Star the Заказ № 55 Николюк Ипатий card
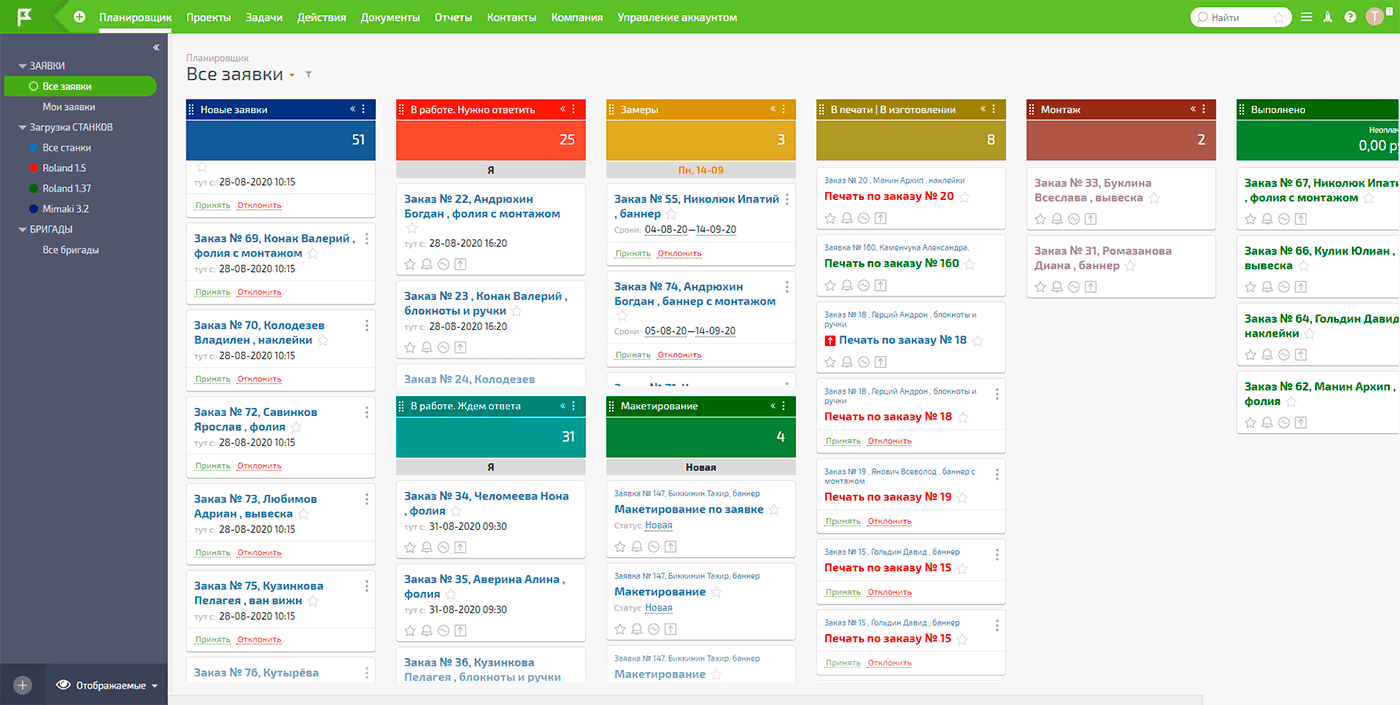This screenshot has height=705, width=1400. [671, 214]
